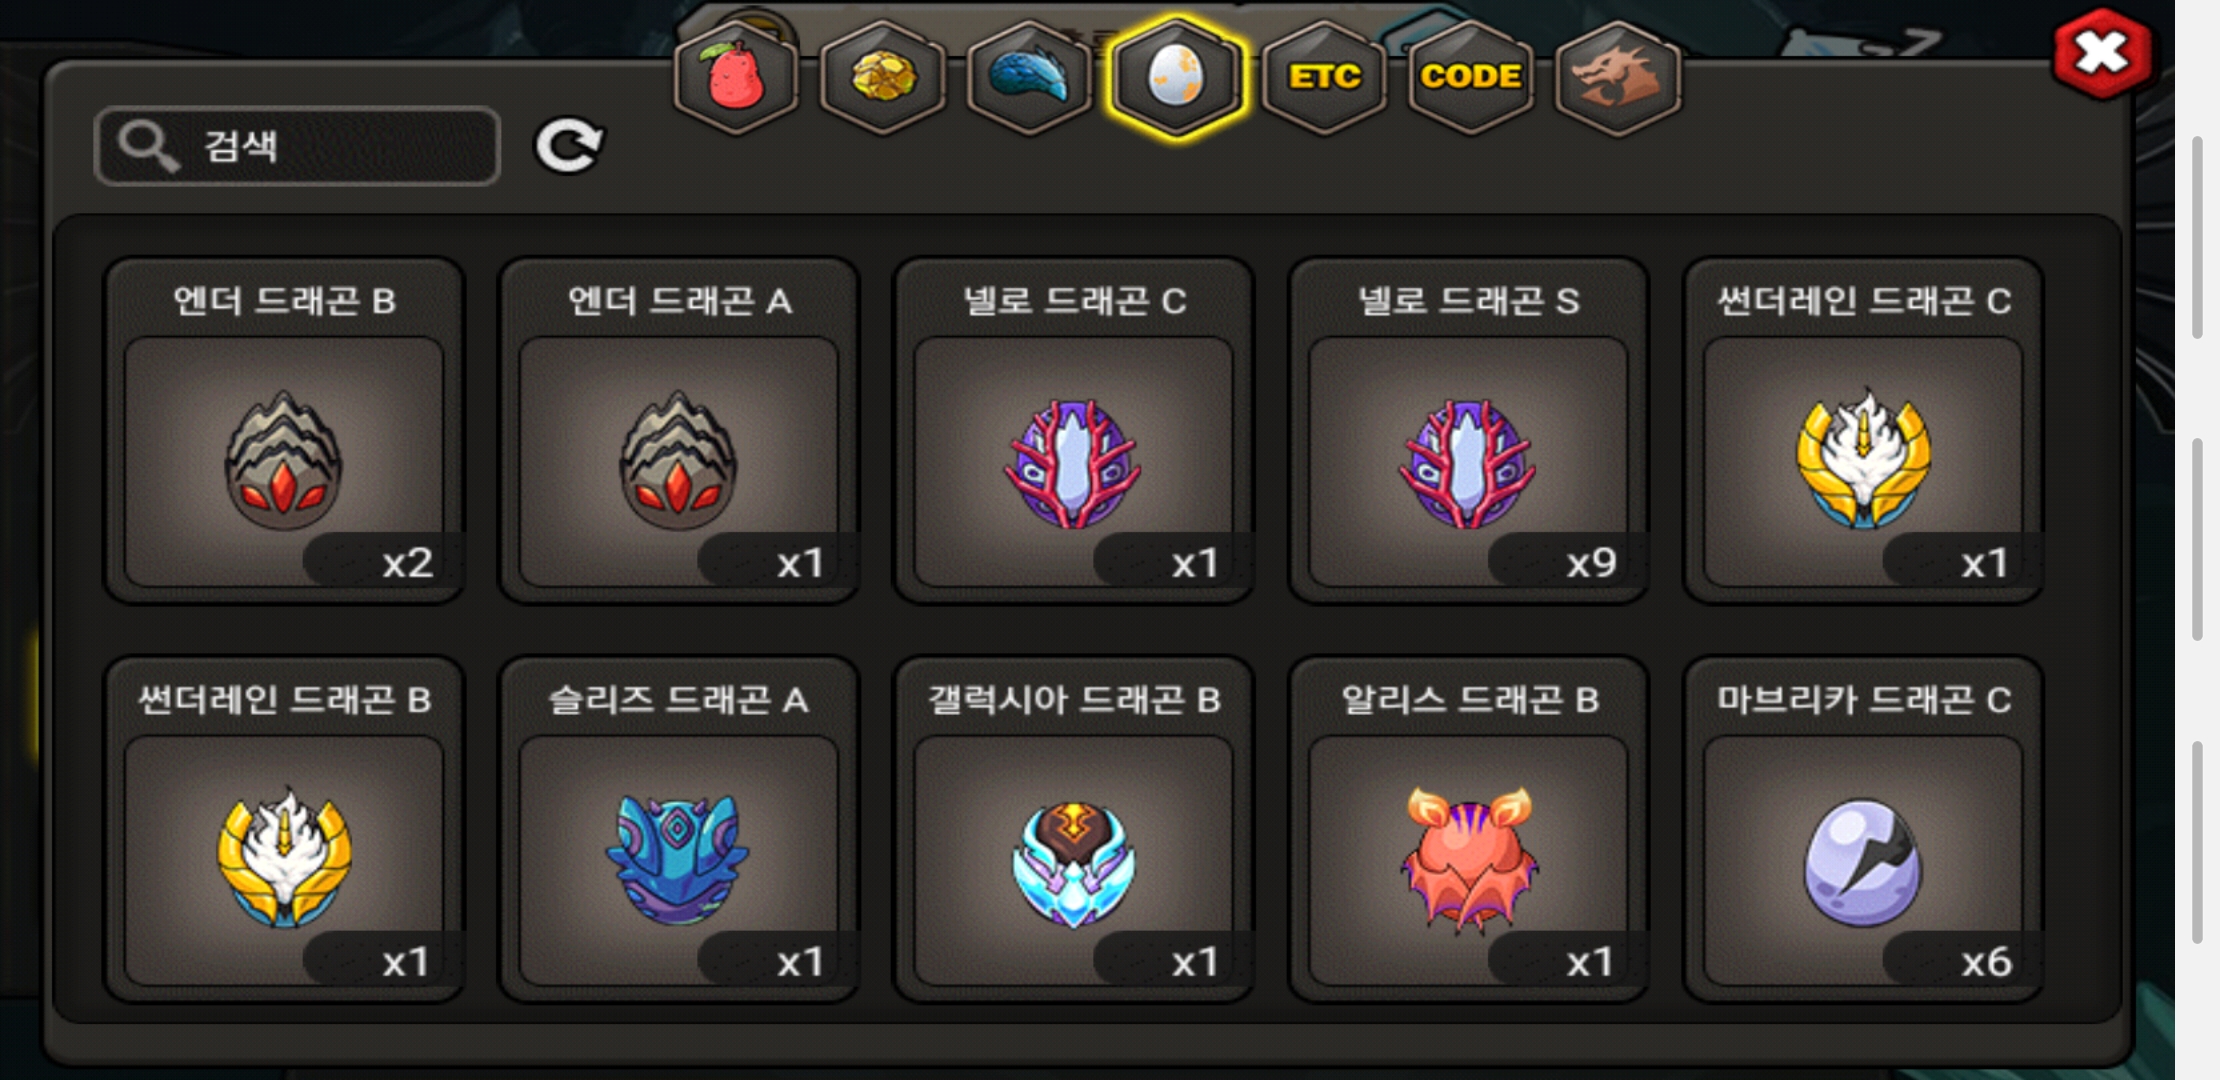Click the 검색 search field

click(x=297, y=146)
